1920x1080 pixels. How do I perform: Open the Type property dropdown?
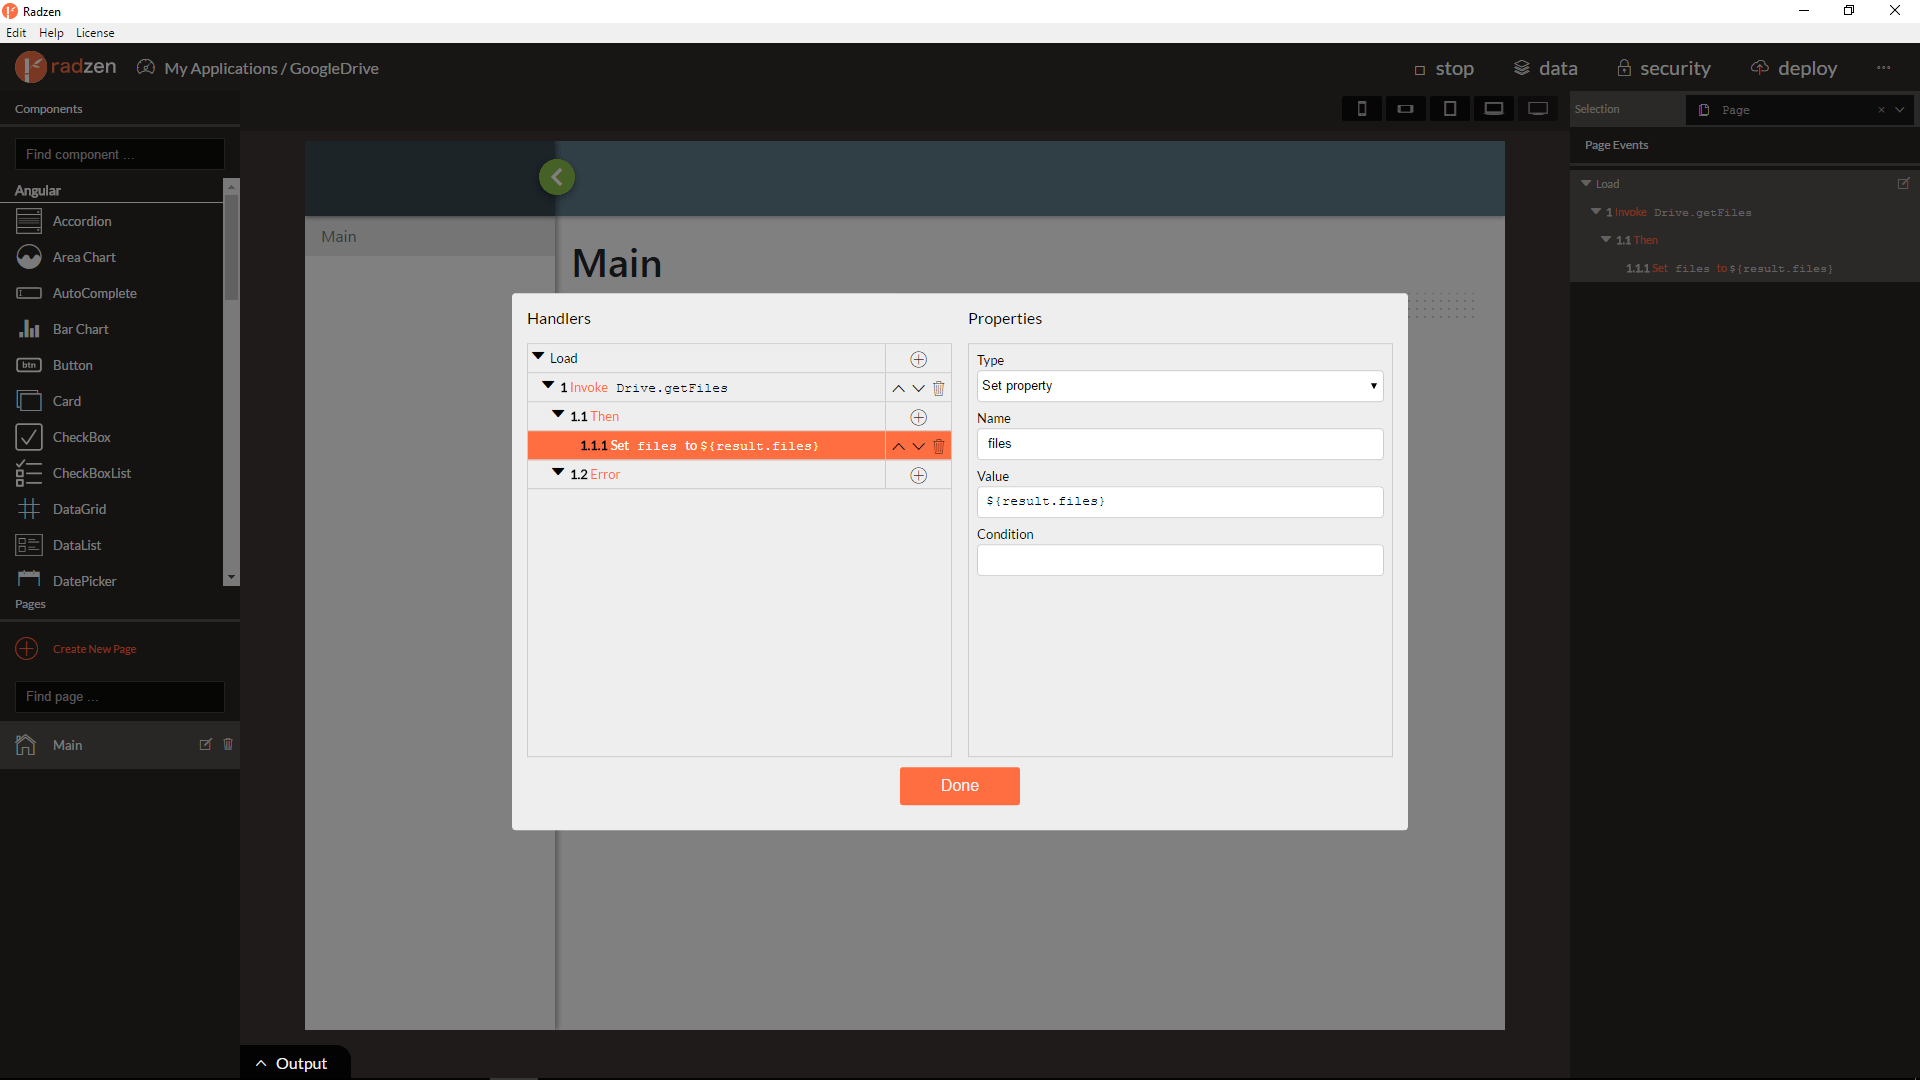1178,385
